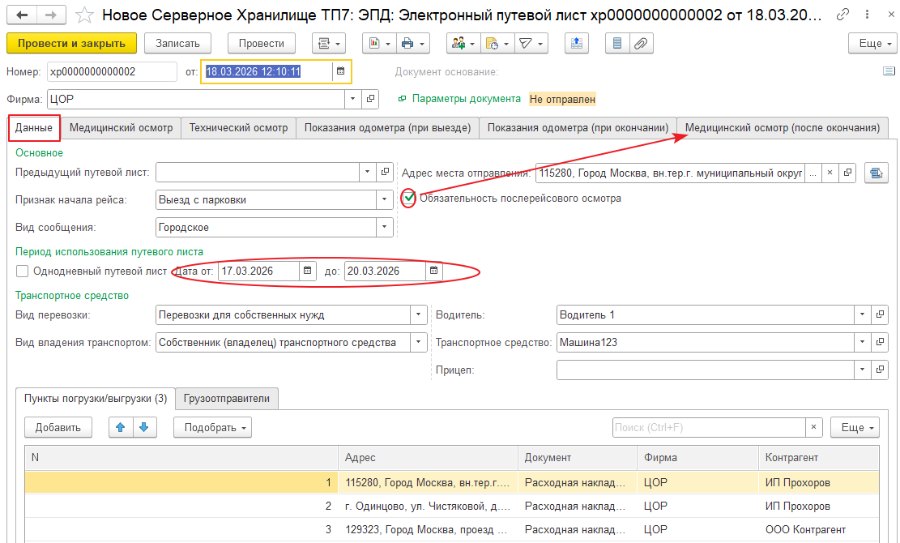This screenshot has height=543, width=900.
Task: Go forward with the right arrow button
Action: 51,15
